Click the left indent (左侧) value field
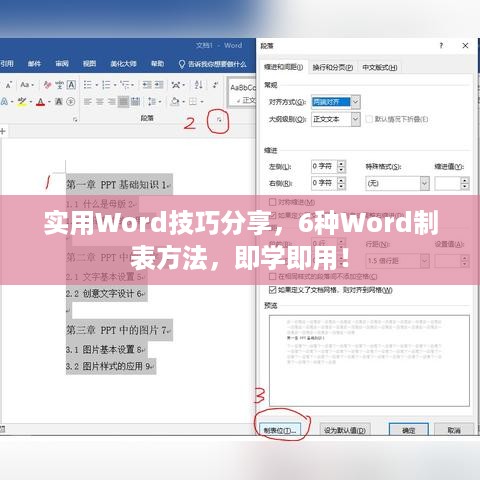The height and width of the screenshot is (480, 480). [324, 166]
